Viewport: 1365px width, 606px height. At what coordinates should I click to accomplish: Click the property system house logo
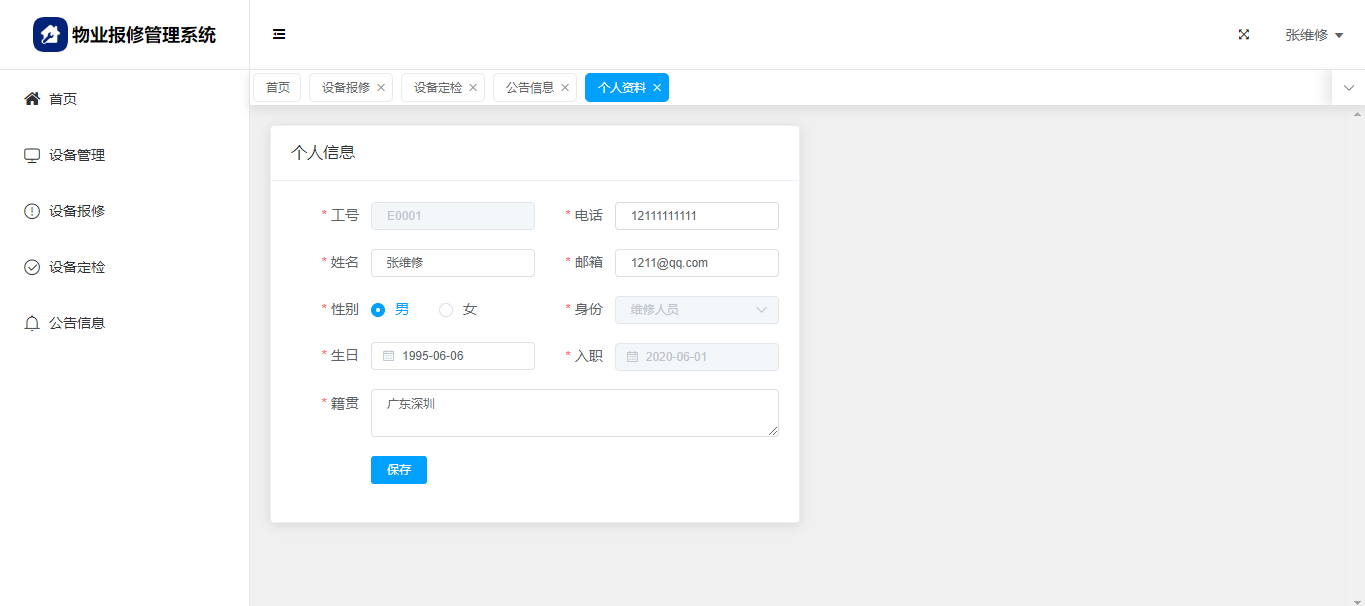tap(50, 35)
